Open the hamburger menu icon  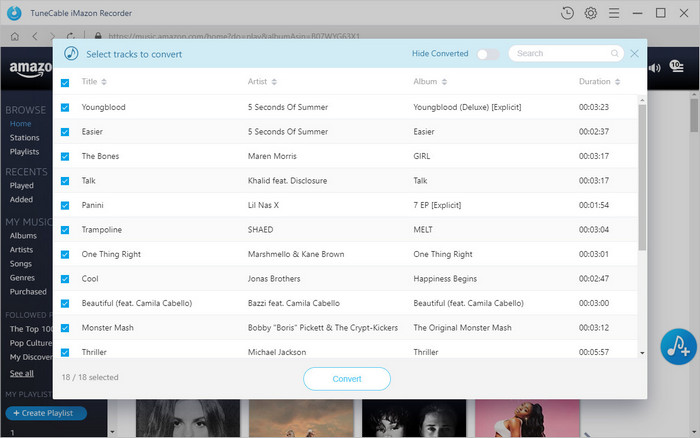pyautogui.click(x=614, y=13)
